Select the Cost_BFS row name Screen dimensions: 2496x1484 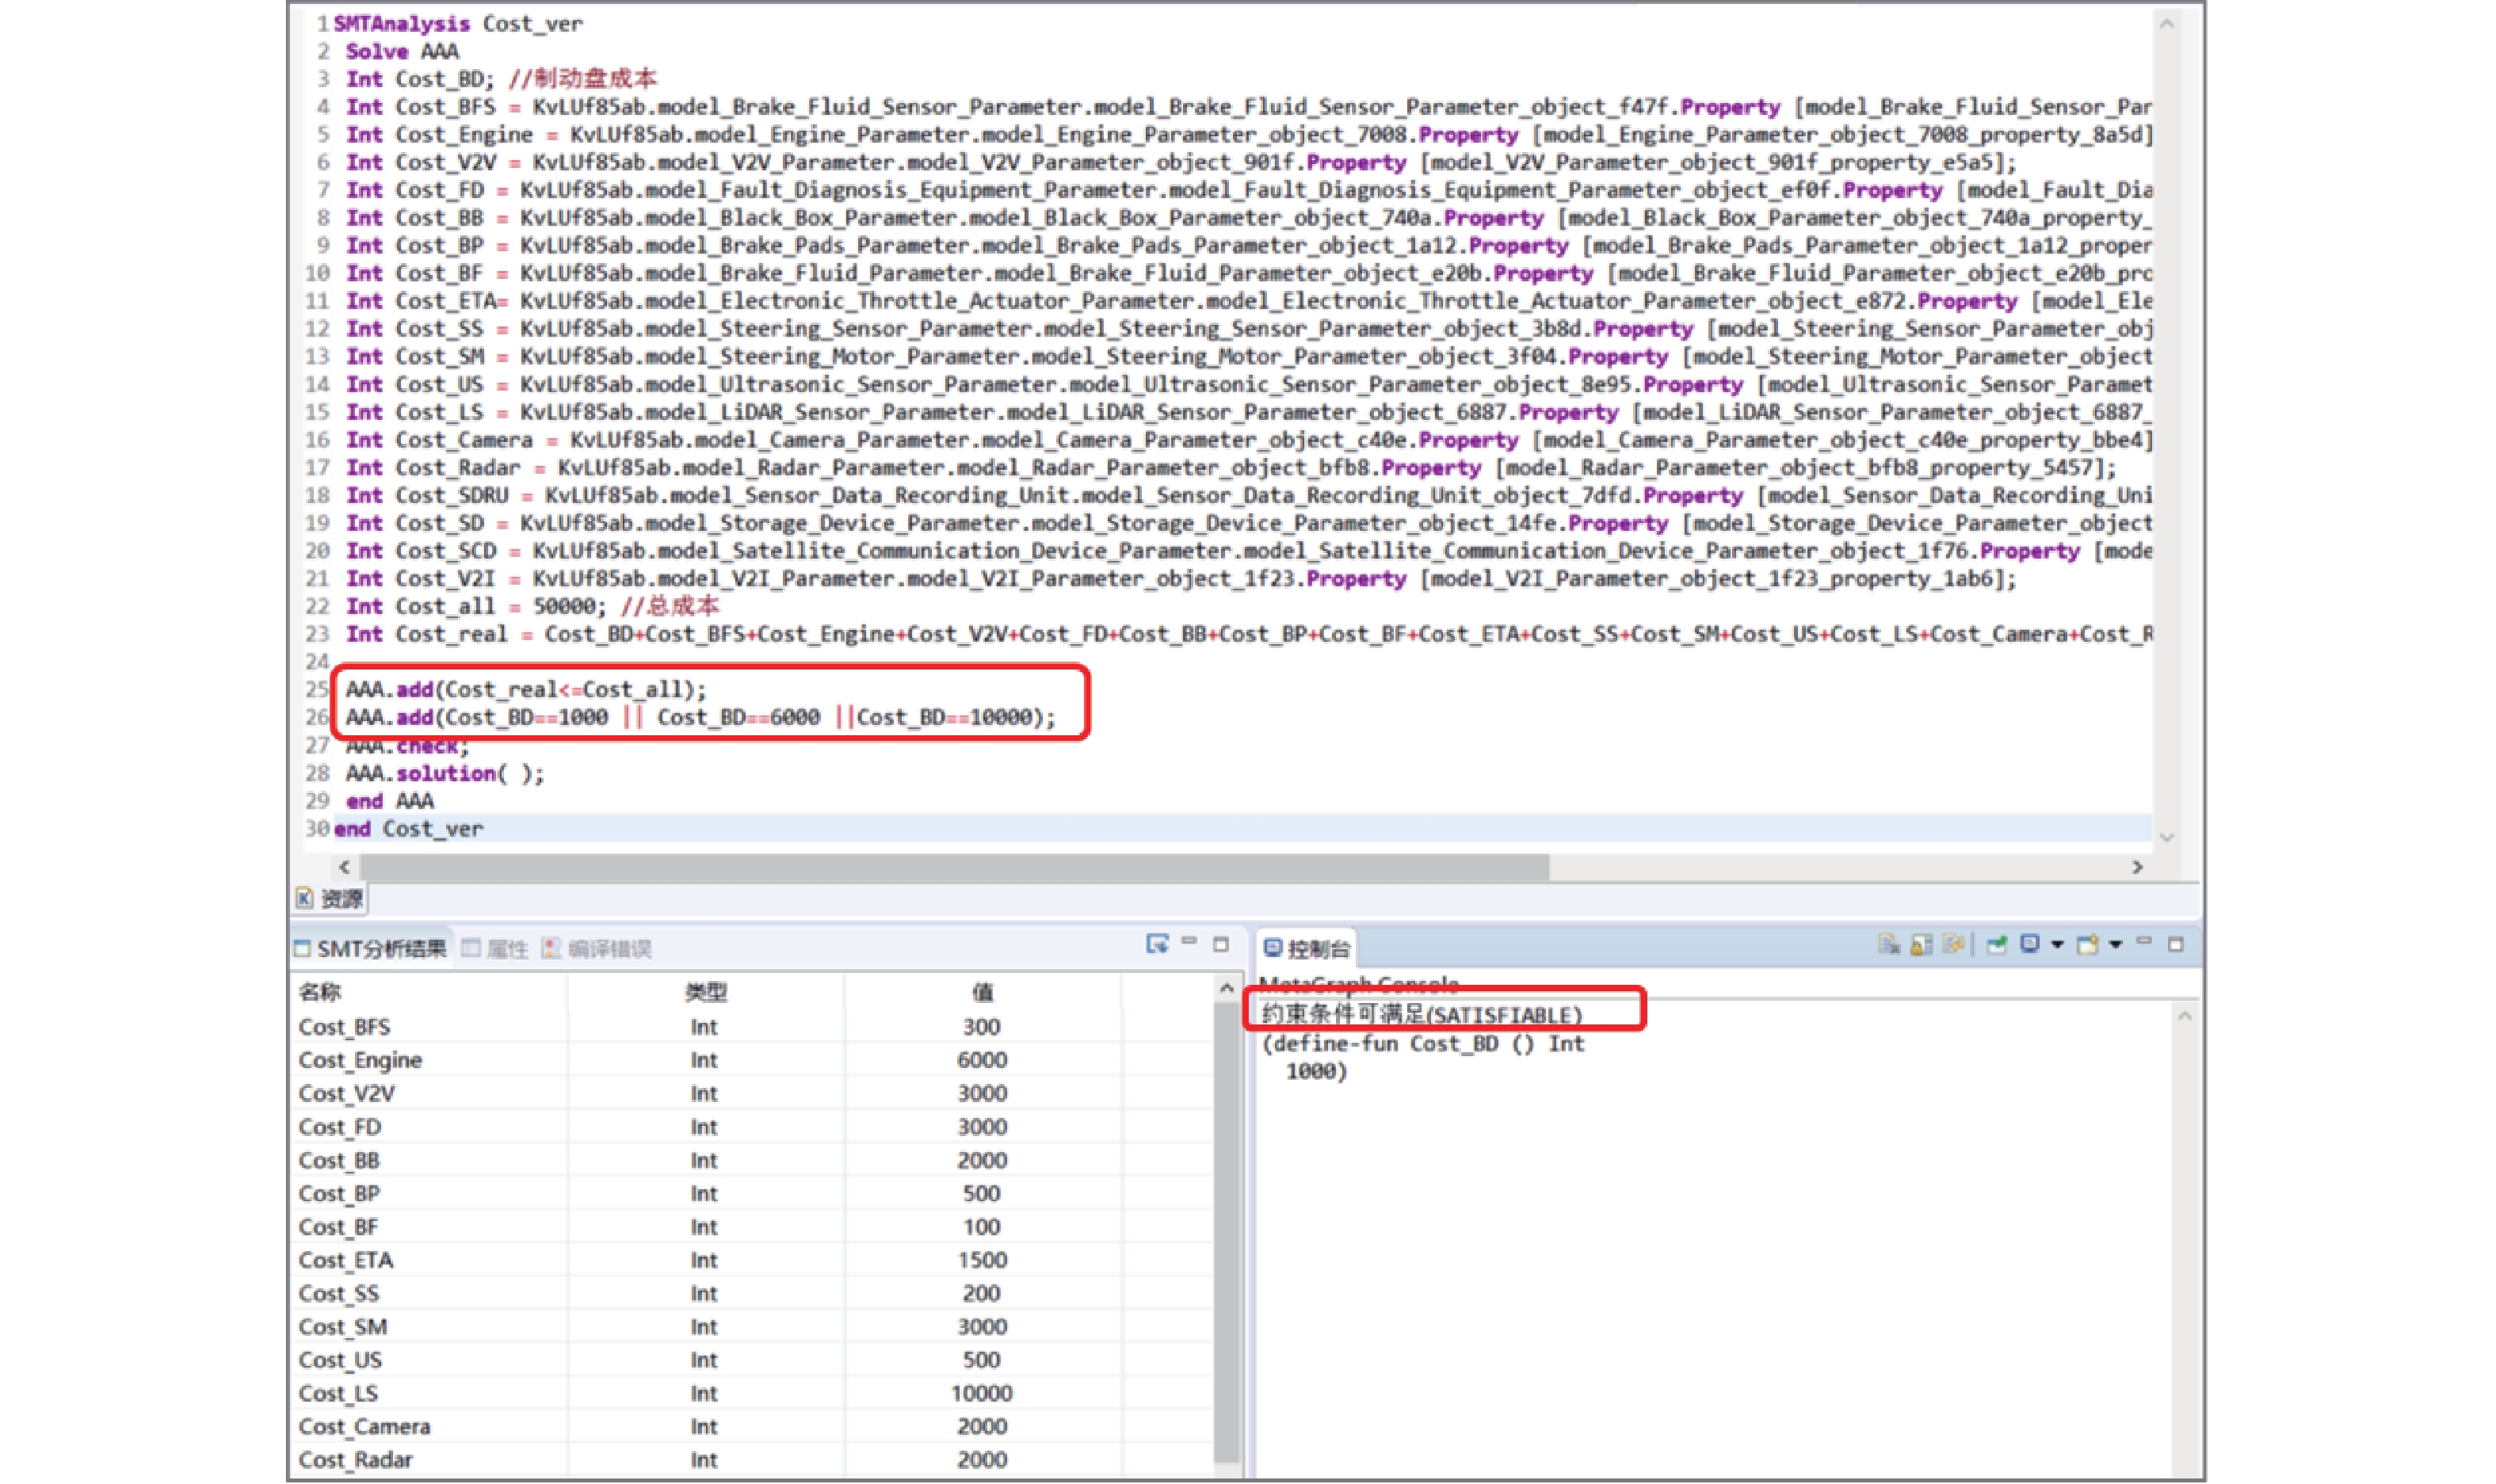point(345,1027)
